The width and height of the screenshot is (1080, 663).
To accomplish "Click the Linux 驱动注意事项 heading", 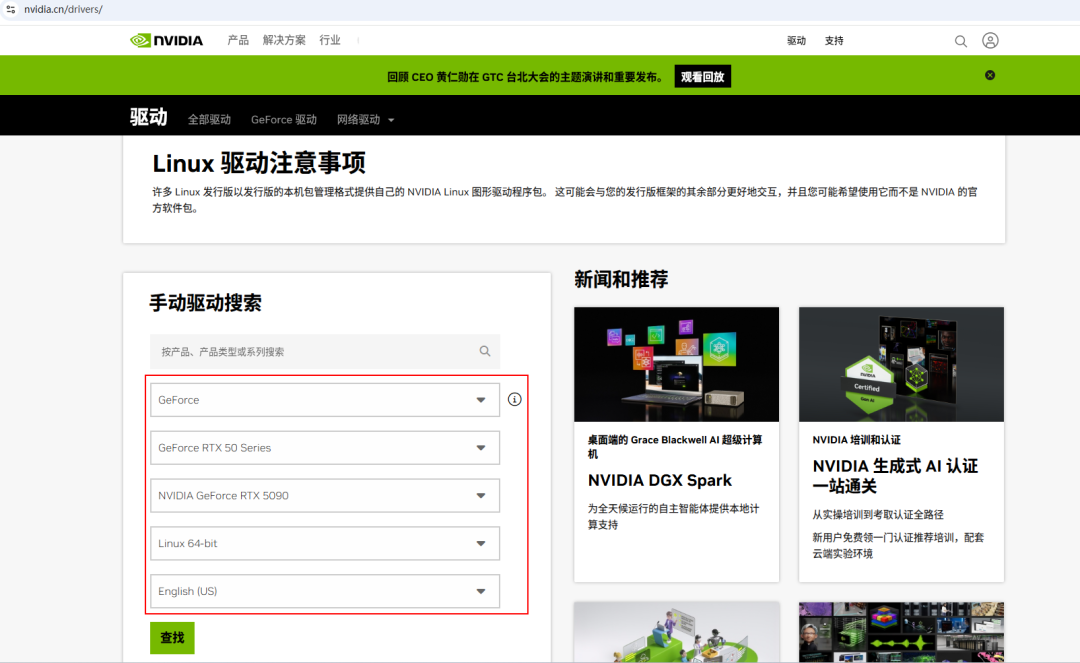I will 259,163.
